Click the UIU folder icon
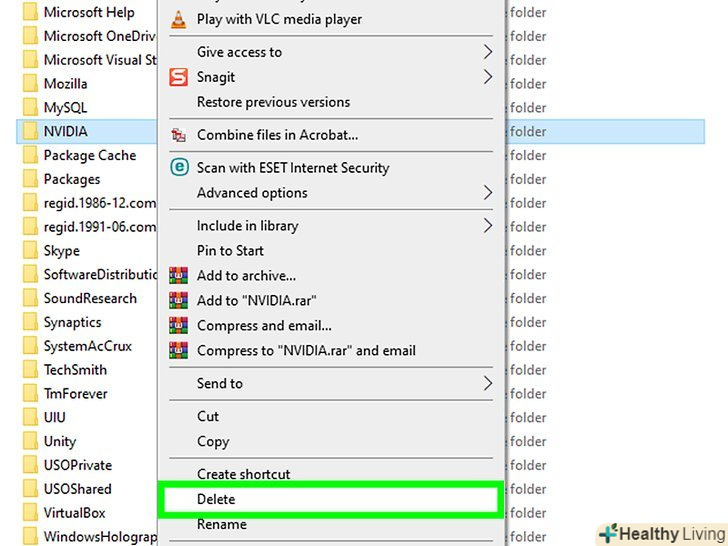The width and height of the screenshot is (728, 546). tap(30, 417)
